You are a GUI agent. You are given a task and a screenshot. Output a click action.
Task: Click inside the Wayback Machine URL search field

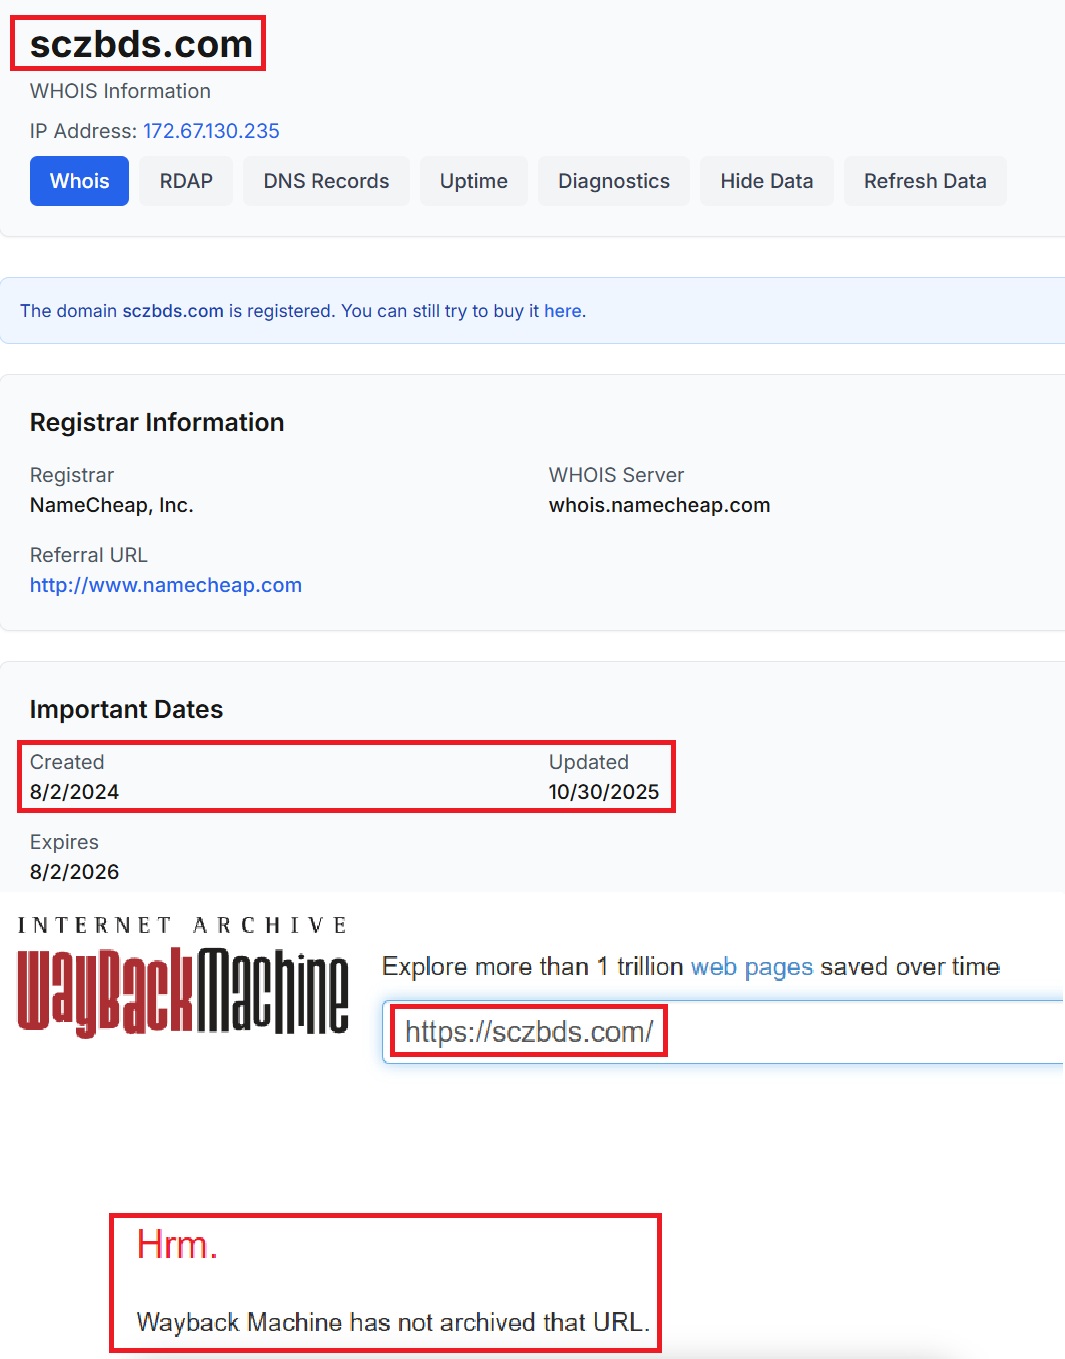pyautogui.click(x=700, y=1030)
